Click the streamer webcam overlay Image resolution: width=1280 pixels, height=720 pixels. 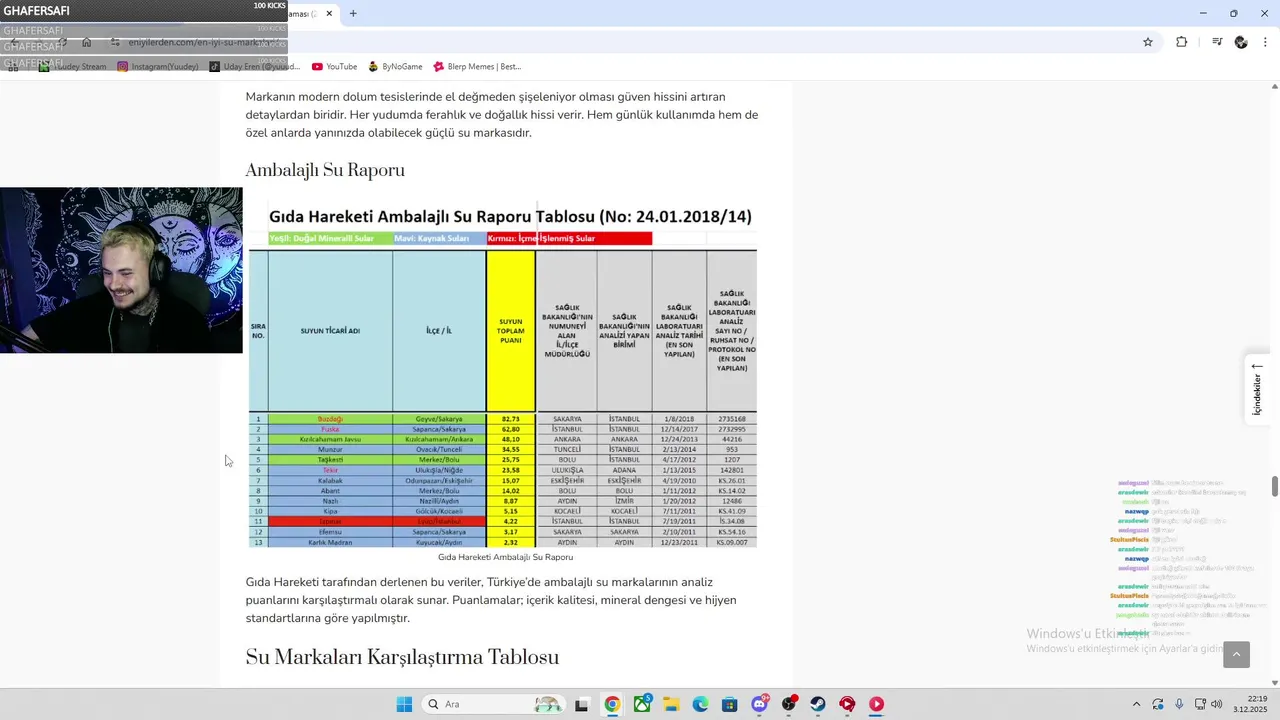(x=121, y=270)
